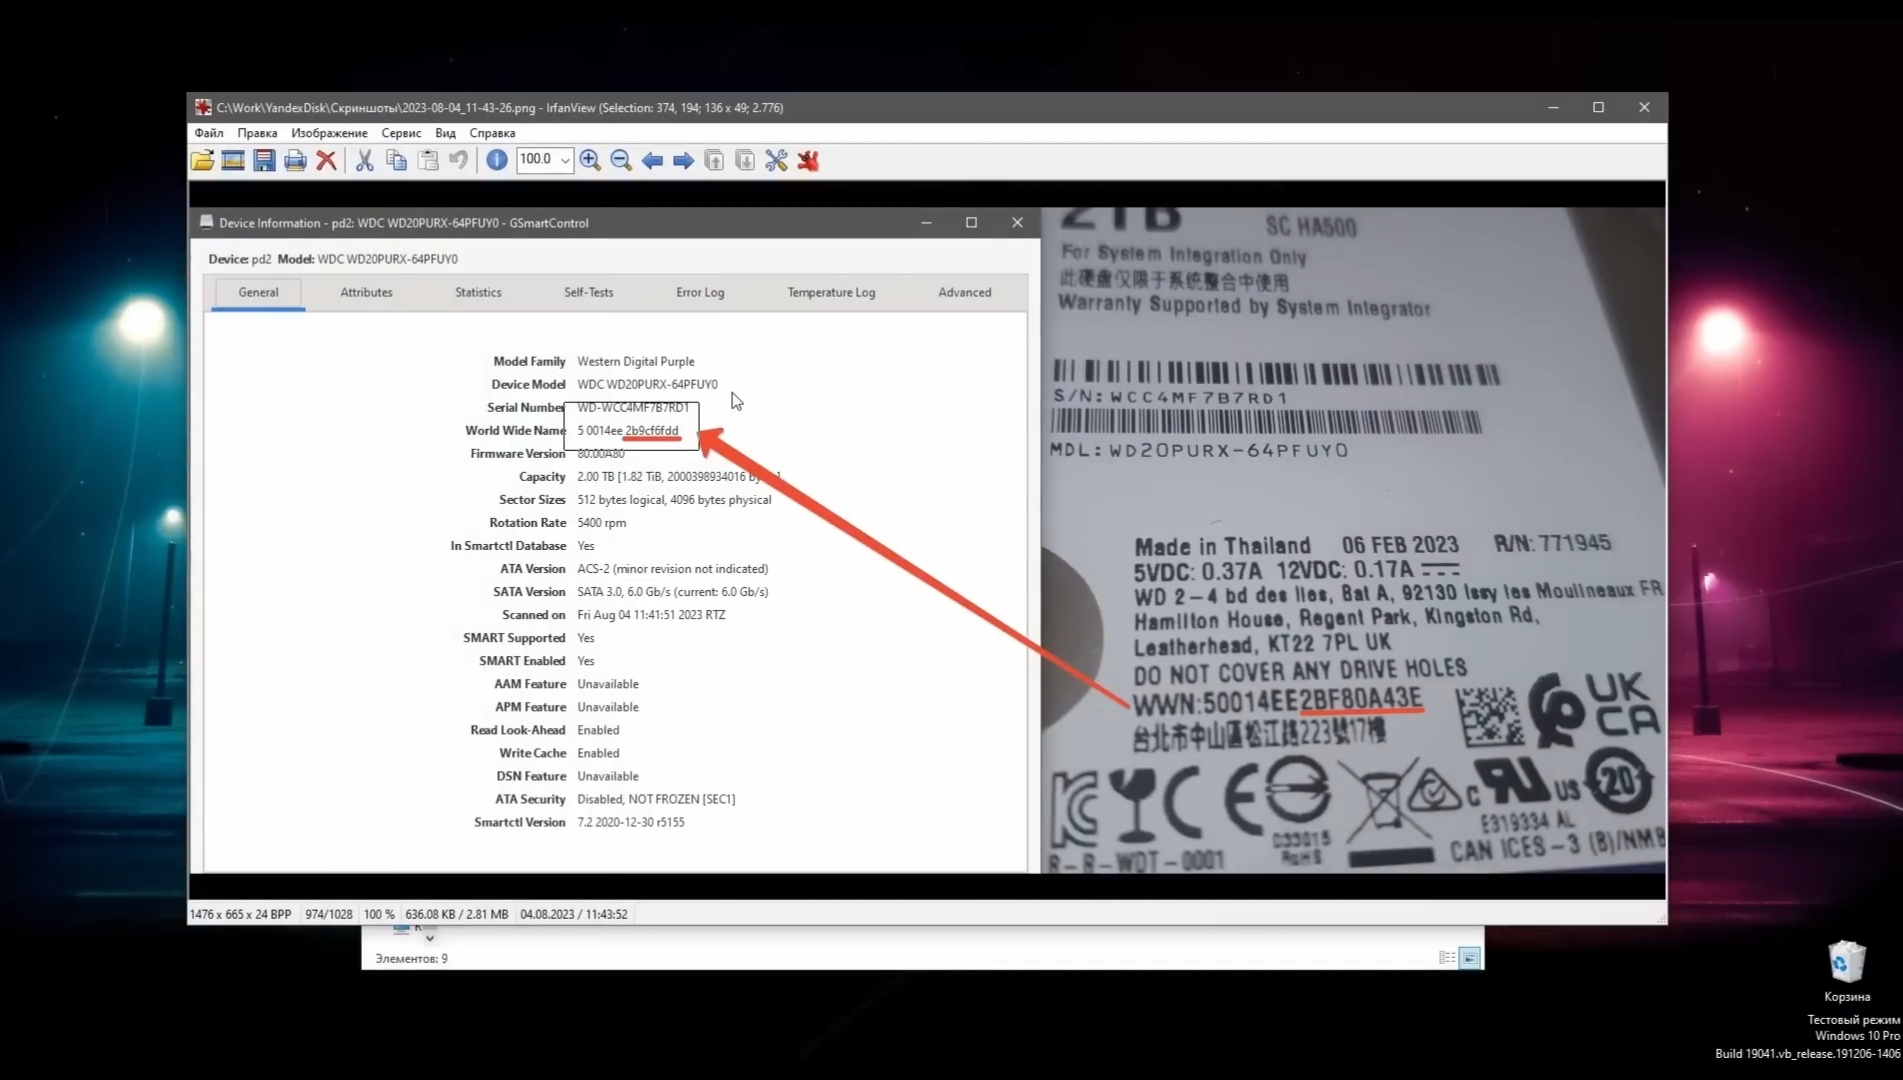This screenshot has height=1080, width=1903.
Task: Copy the image with the toolbar icon
Action: coord(396,160)
